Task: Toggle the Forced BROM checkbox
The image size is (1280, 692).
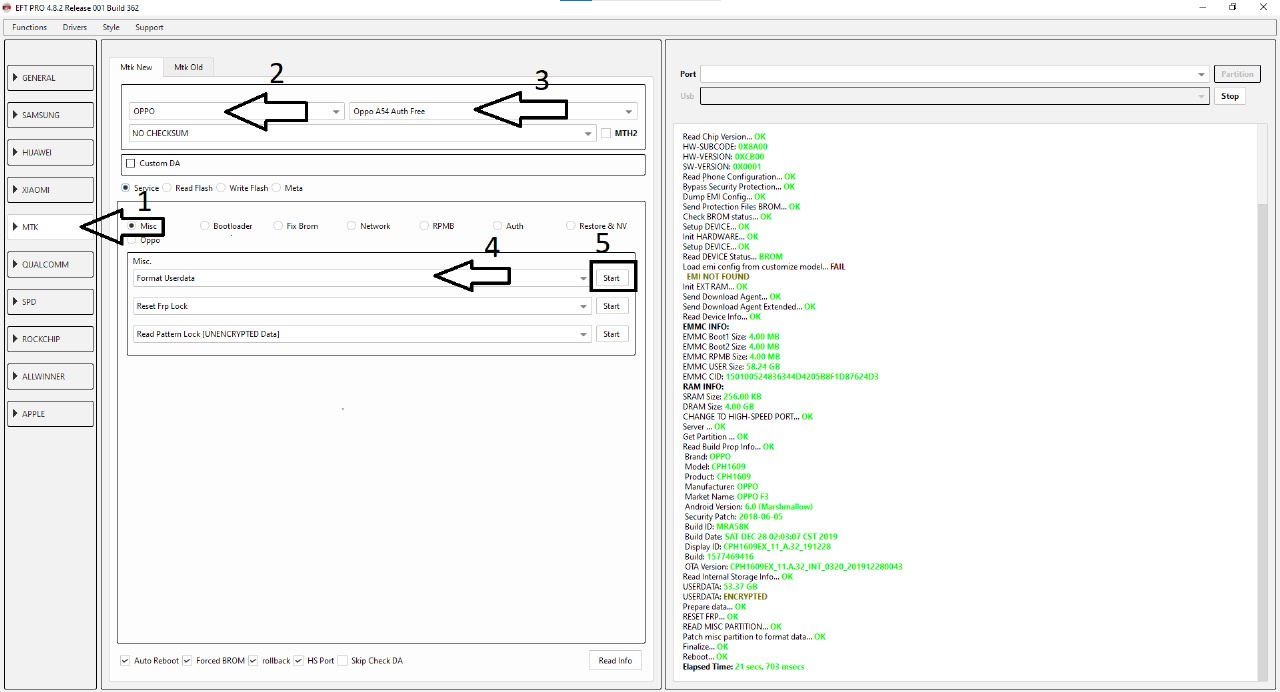Action: (x=187, y=661)
